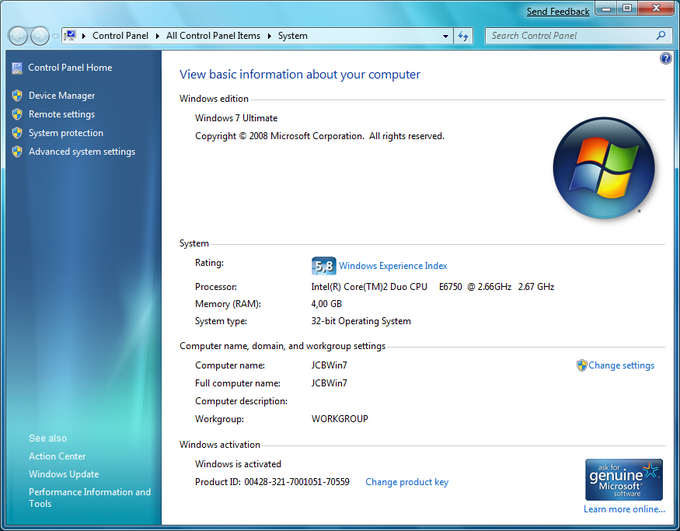Open Windows Update under See also
Screen dimensions: 680x531
pyautogui.click(x=64, y=474)
